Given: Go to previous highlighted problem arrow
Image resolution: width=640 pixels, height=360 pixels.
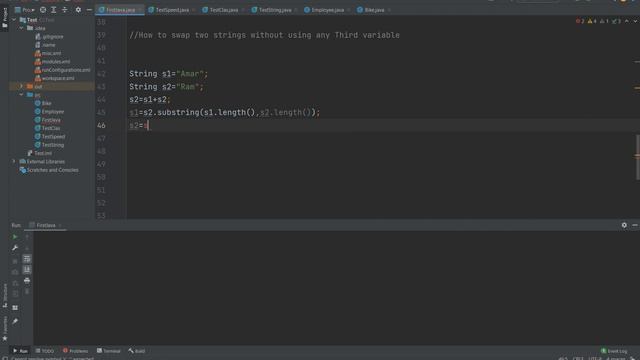Looking at the screenshot, I should click(627, 21).
